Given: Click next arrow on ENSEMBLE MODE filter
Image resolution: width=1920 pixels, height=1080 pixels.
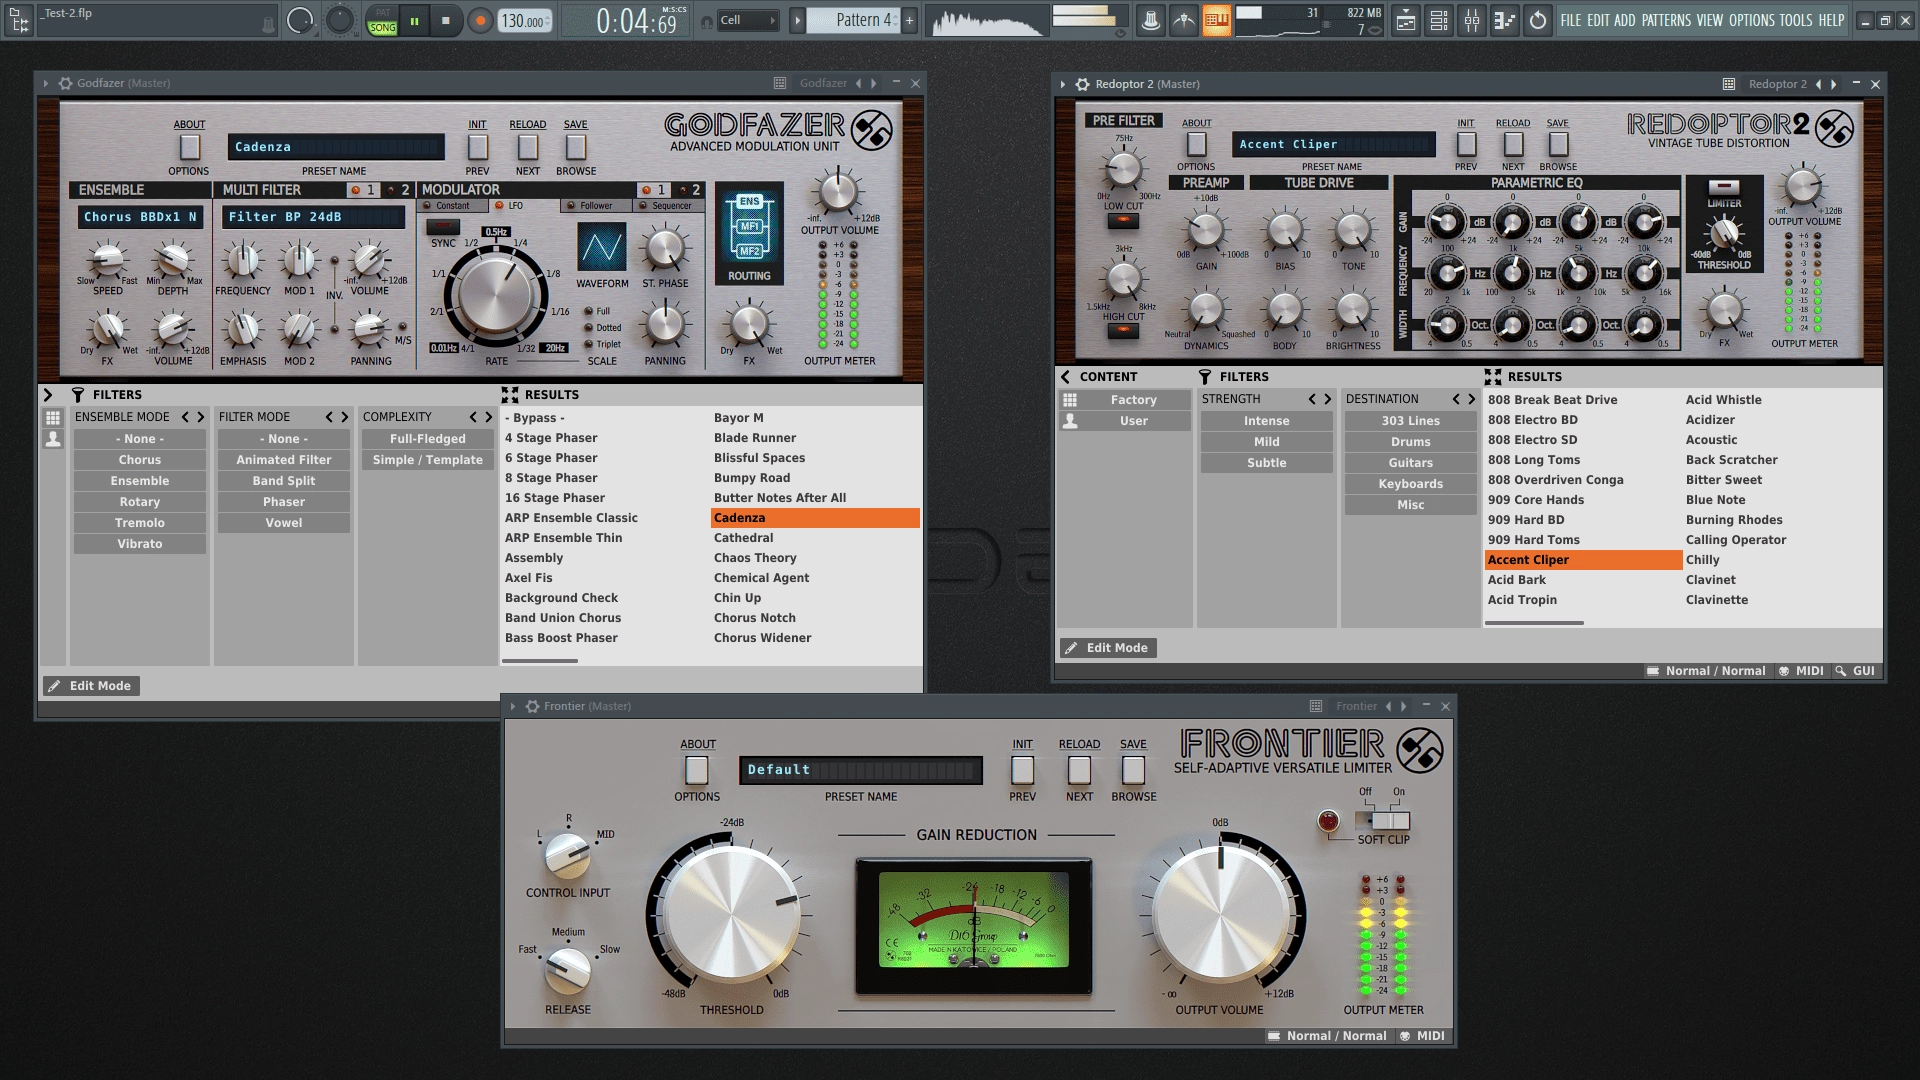Looking at the screenshot, I should [x=200, y=417].
